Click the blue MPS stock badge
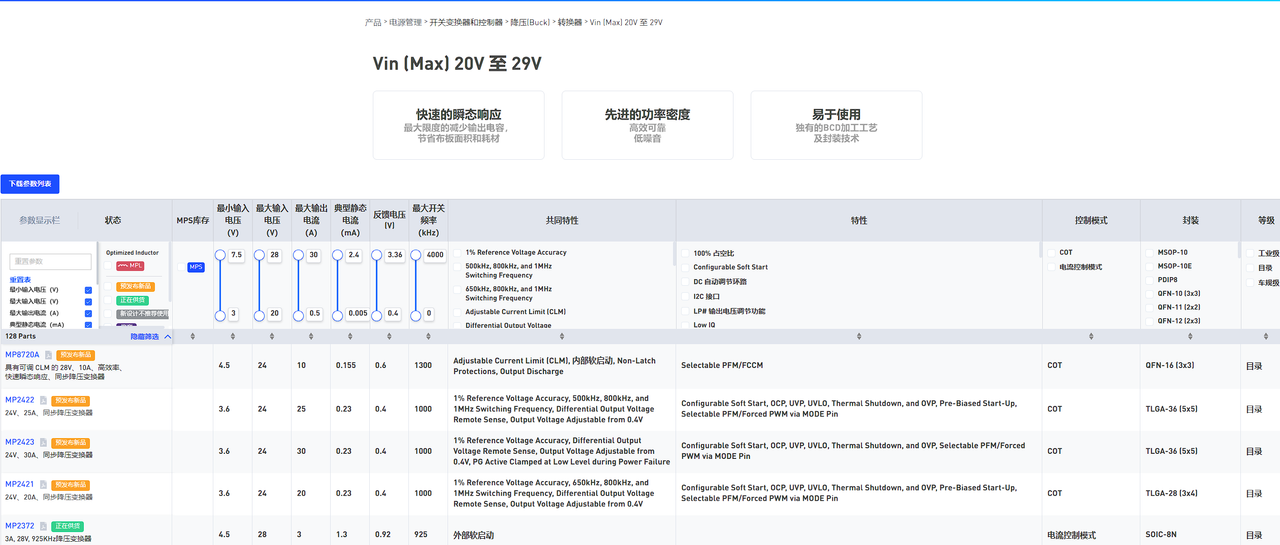This screenshot has width=1280, height=545. pos(196,267)
